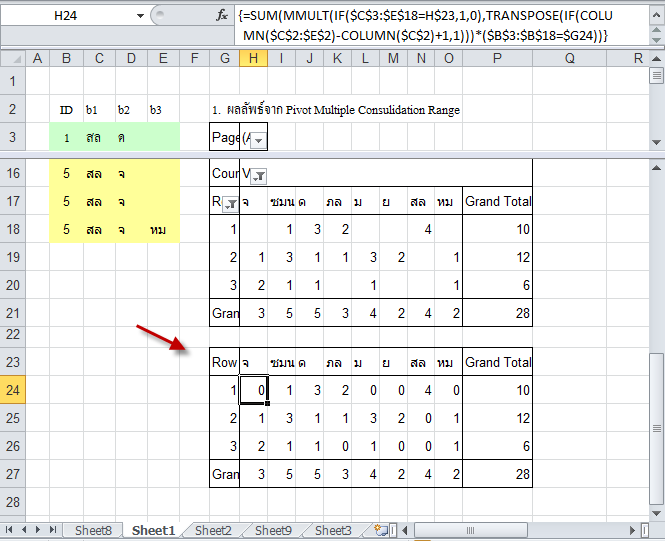This screenshot has height=541, width=665.
Task: Click the Insert Worksheet tab icon
Action: click(379, 530)
